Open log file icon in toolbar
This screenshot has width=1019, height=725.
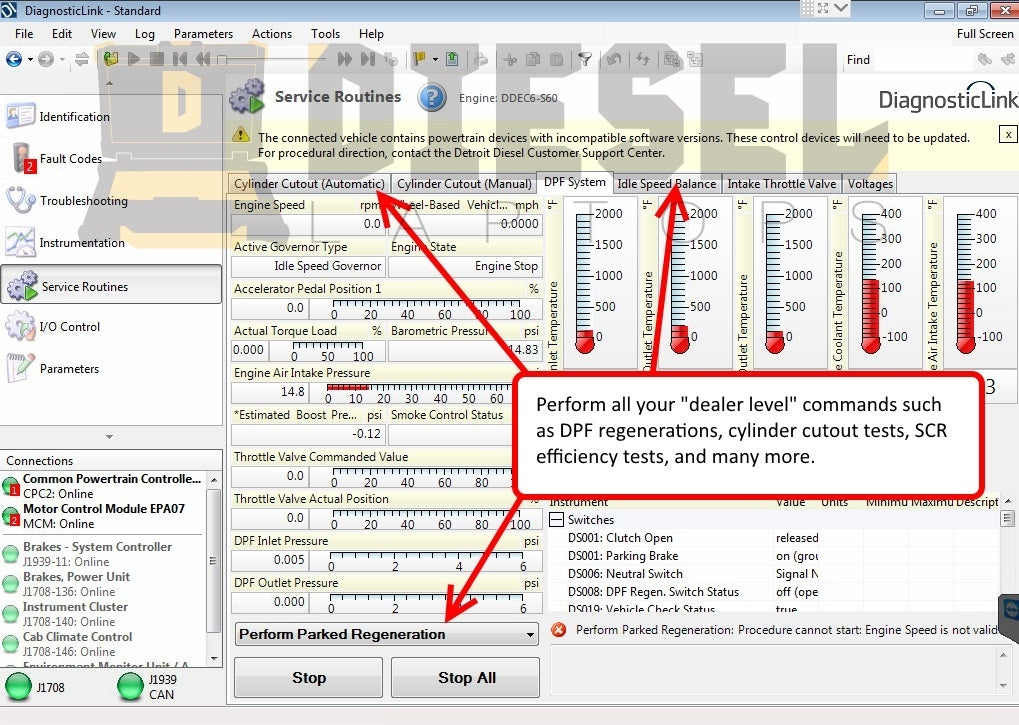pos(110,59)
